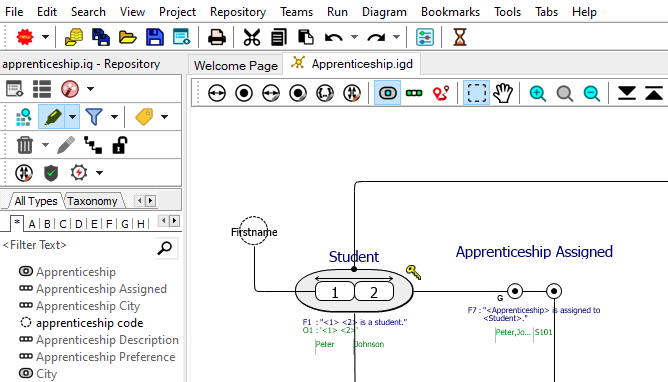The height and width of the screenshot is (382, 668).
Task: Select the hand pan tool
Action: 503,93
